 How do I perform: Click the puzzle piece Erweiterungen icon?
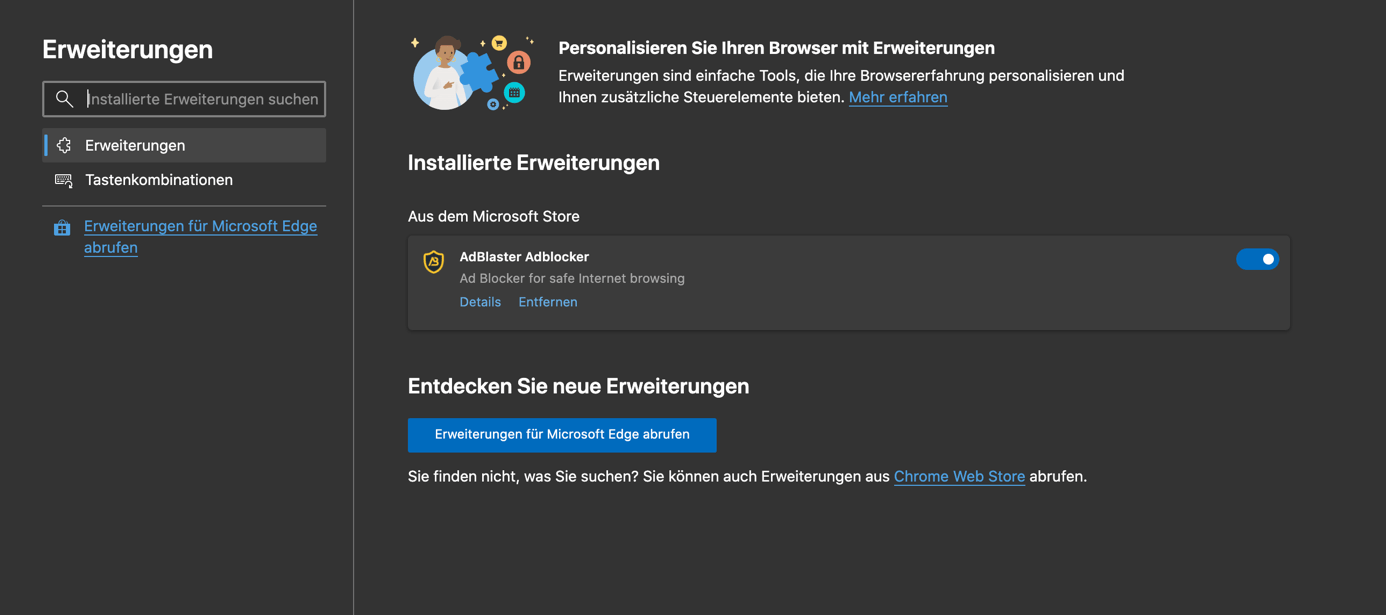coord(64,146)
